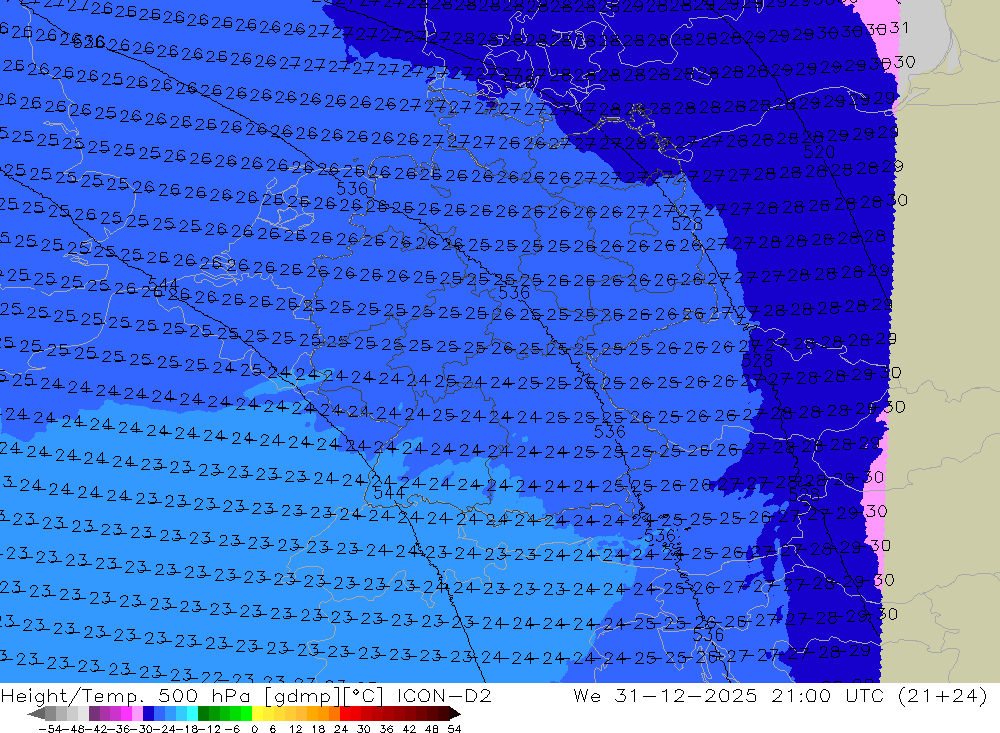1000x733 pixels.
Task: Pick the darkest green legend swatch
Action: tap(203, 713)
